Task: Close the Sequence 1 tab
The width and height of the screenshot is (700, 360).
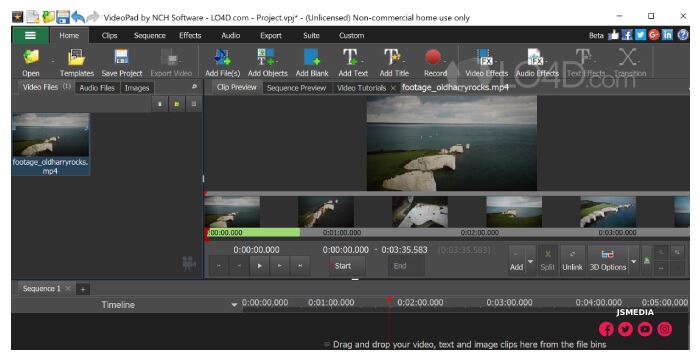Action: [68, 289]
